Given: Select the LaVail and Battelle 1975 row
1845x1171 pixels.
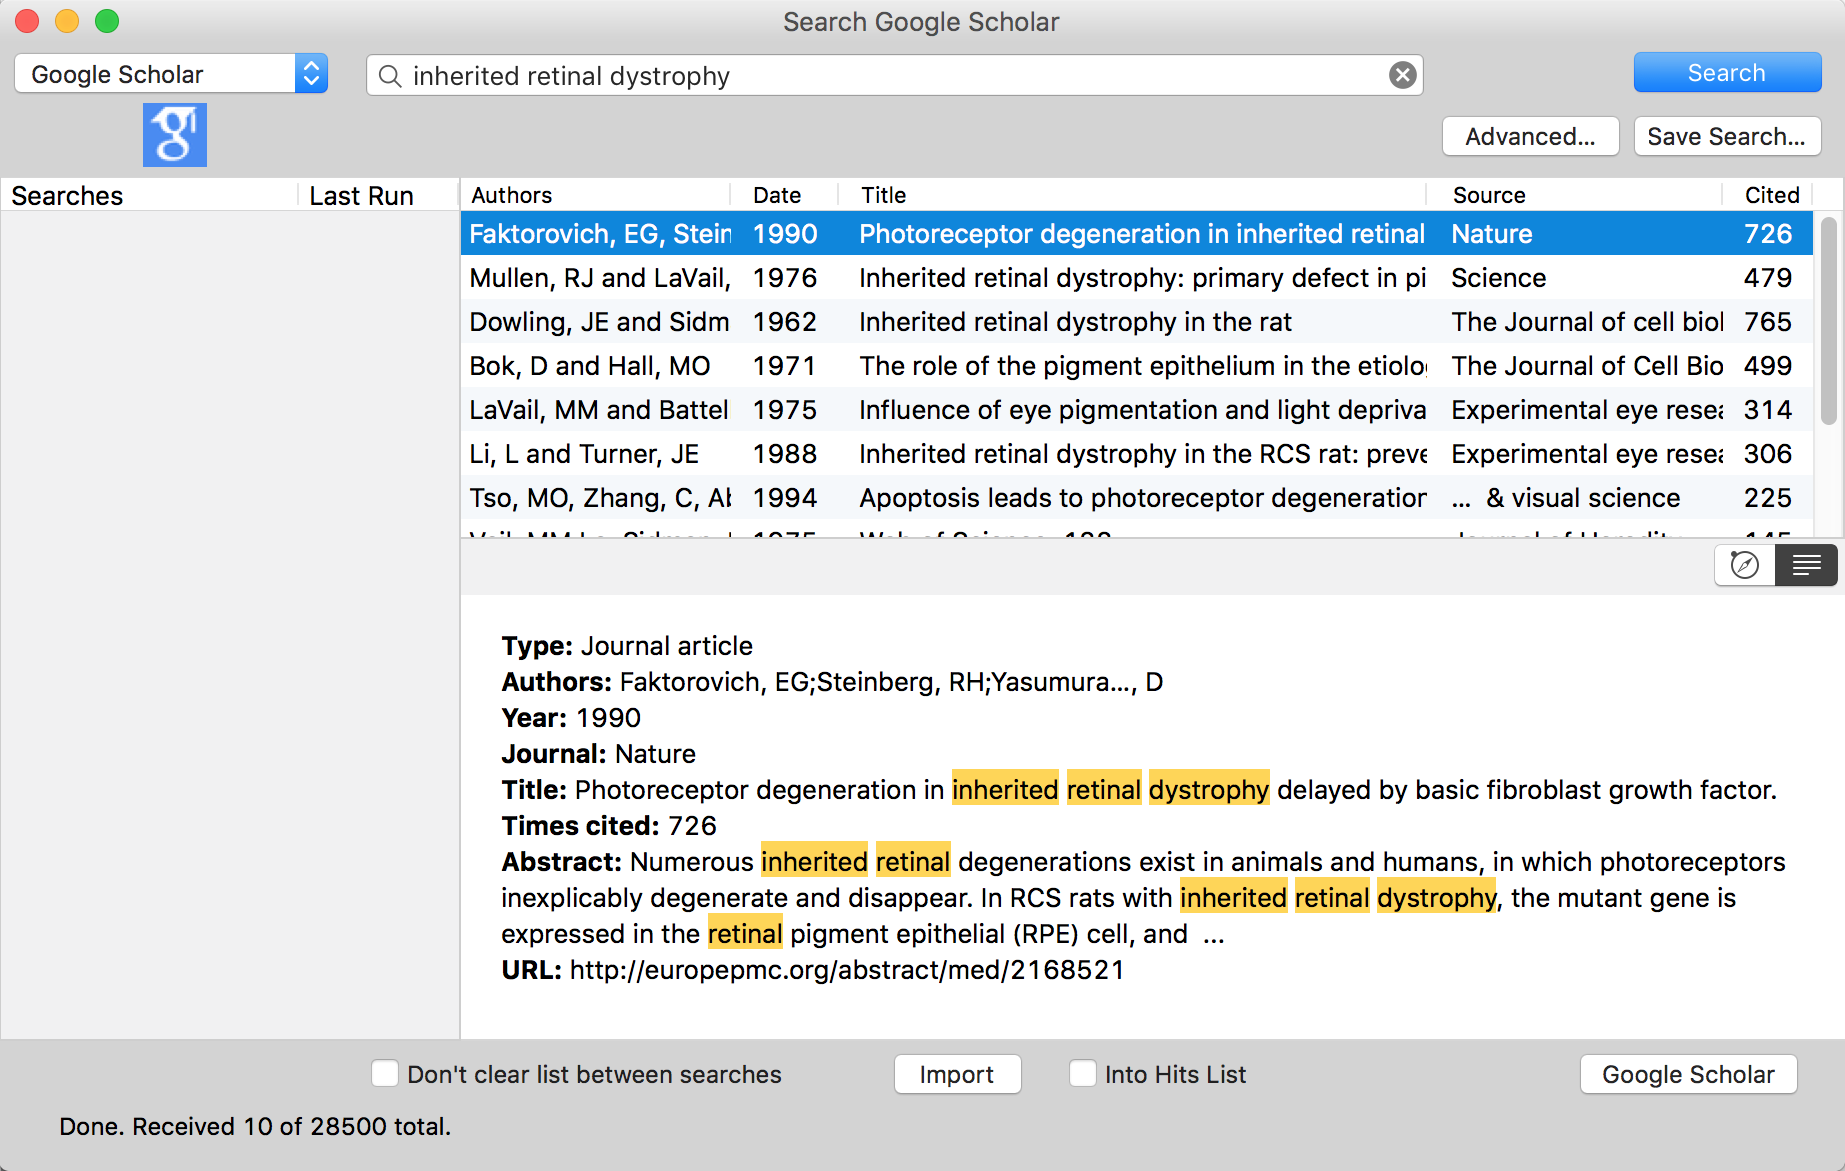Looking at the screenshot, I should (1137, 410).
